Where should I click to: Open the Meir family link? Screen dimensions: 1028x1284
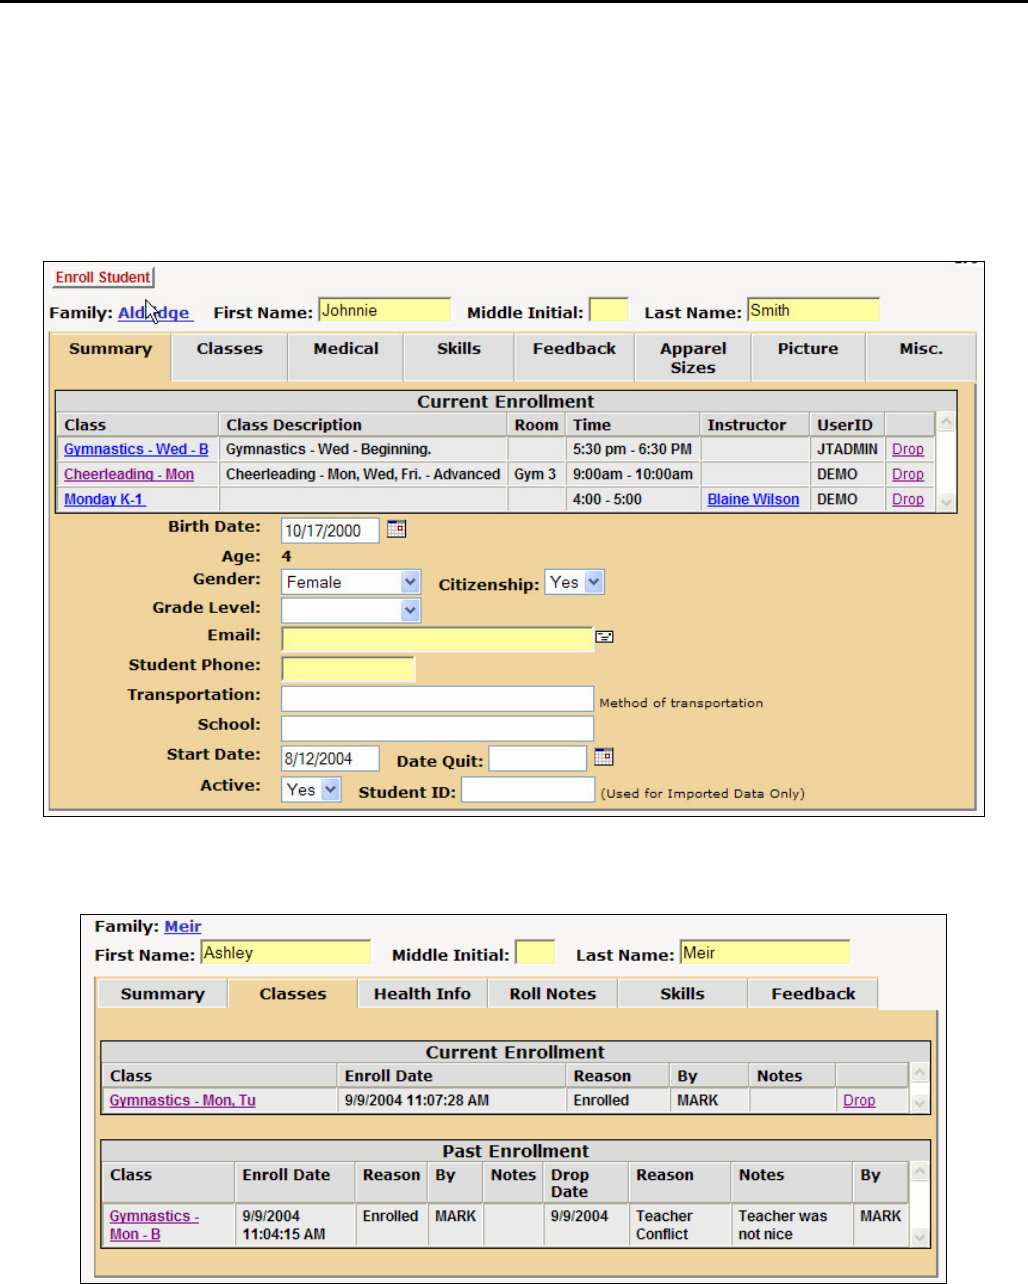pyautogui.click(x=183, y=927)
